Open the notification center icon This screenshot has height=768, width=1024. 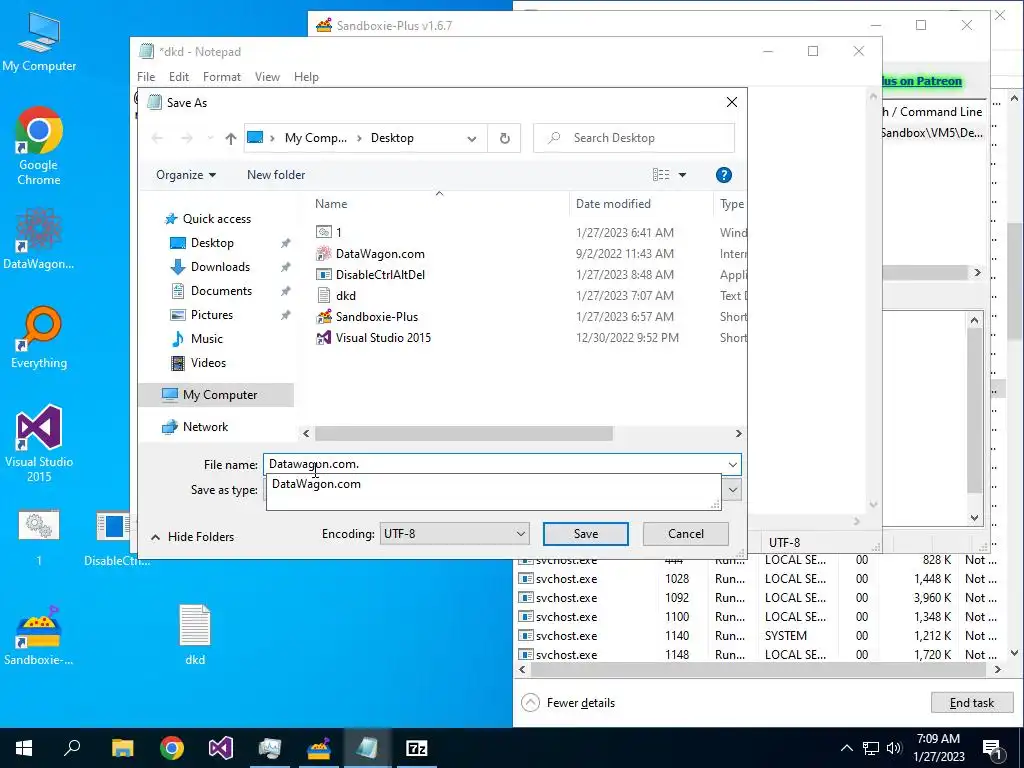click(x=993, y=748)
